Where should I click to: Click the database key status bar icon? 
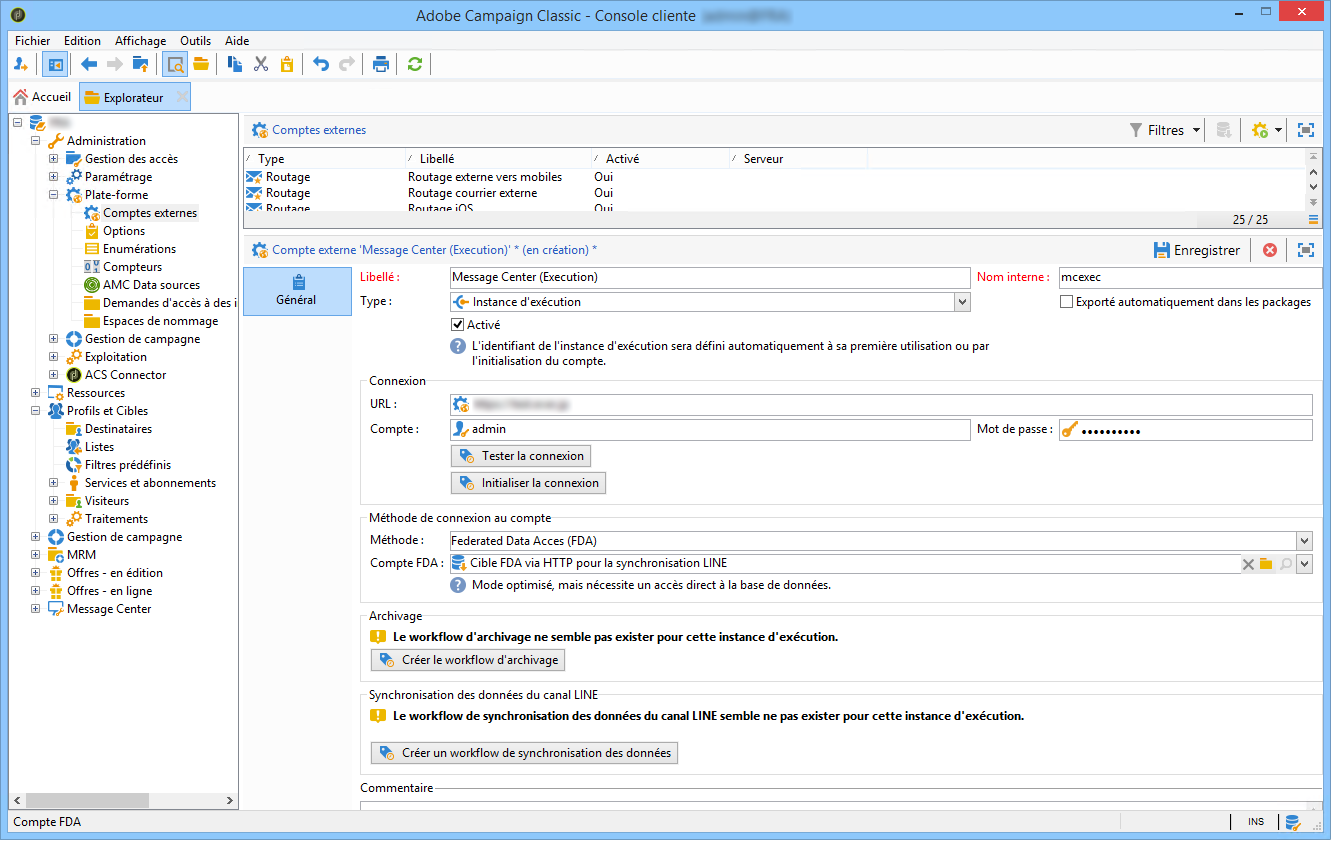coord(1293,822)
